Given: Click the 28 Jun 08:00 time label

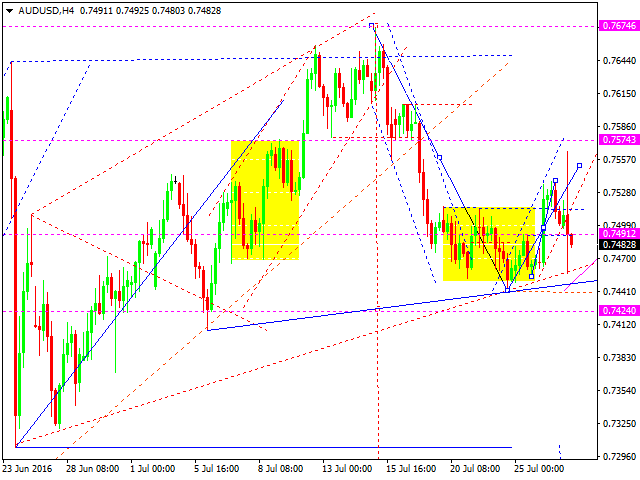Looking at the screenshot, I should pos(93,469).
